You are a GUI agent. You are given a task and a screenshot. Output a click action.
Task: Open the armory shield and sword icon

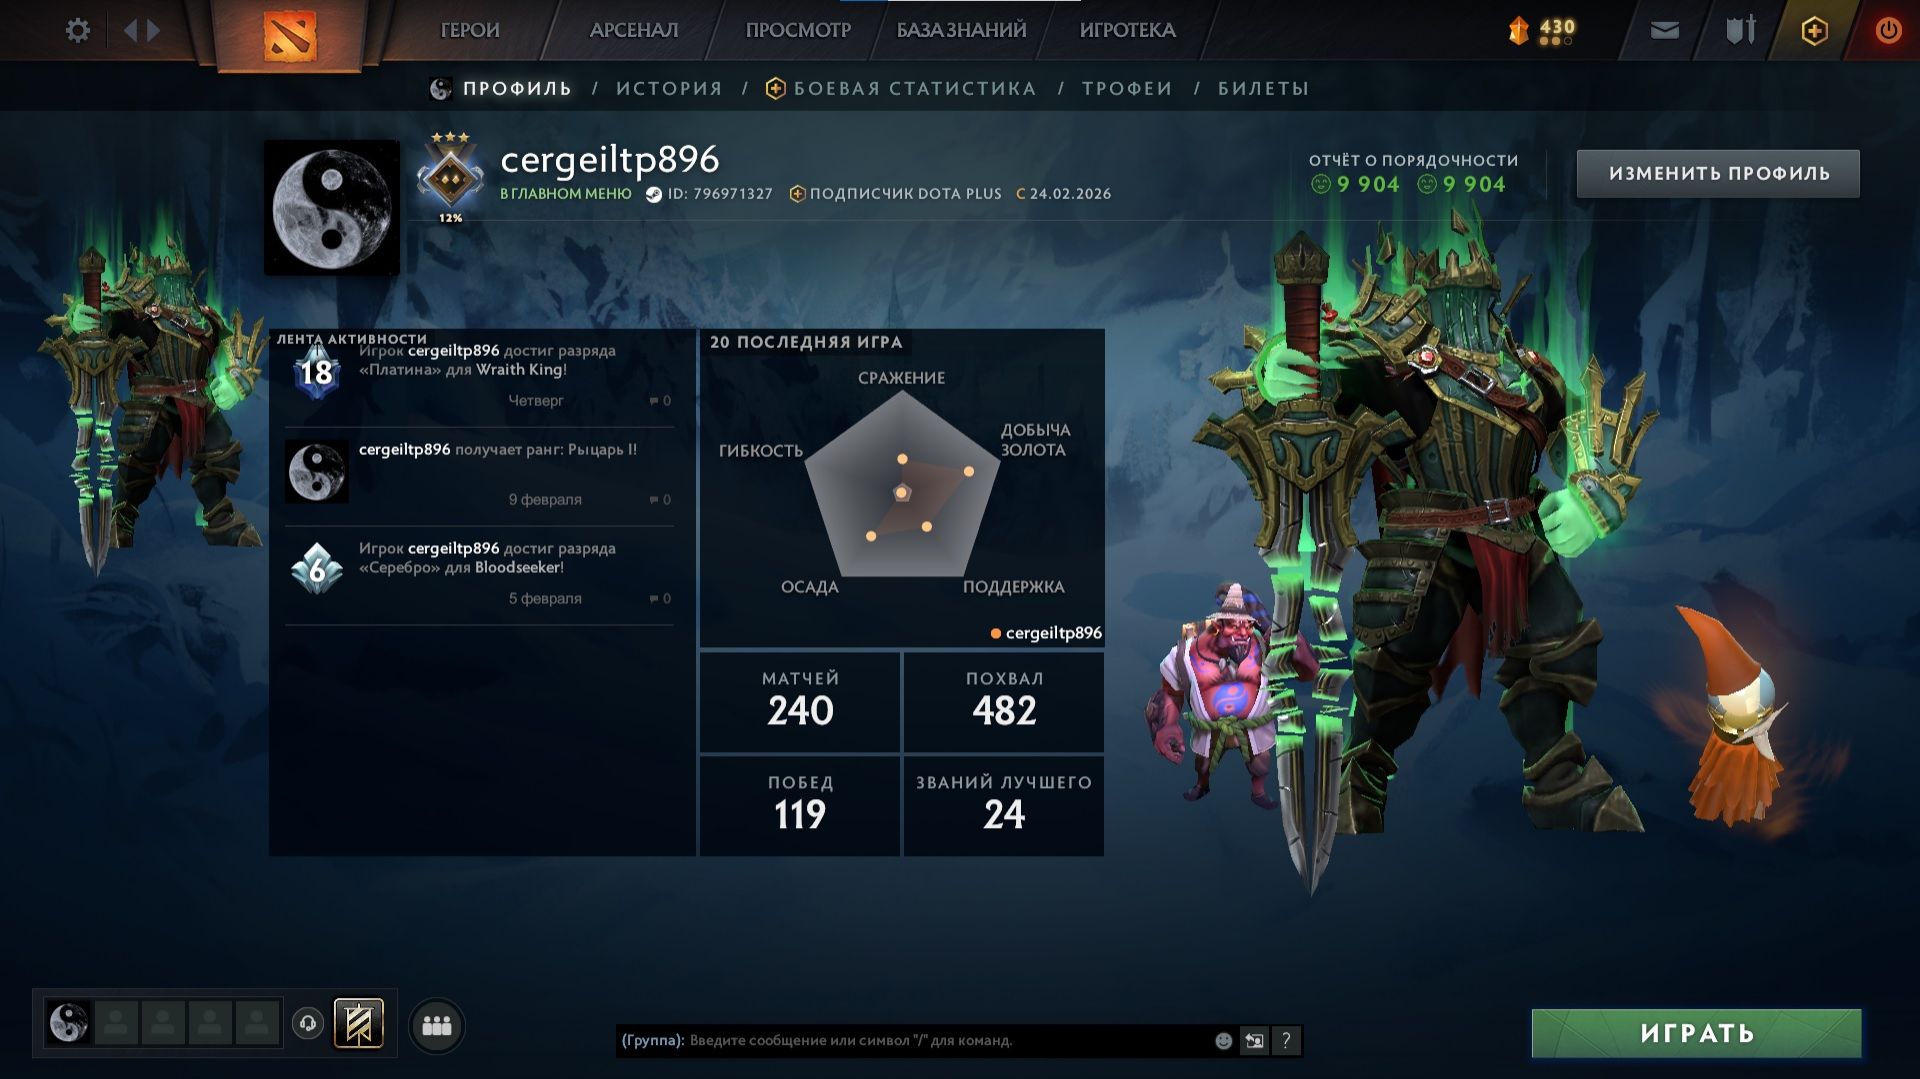click(1741, 30)
